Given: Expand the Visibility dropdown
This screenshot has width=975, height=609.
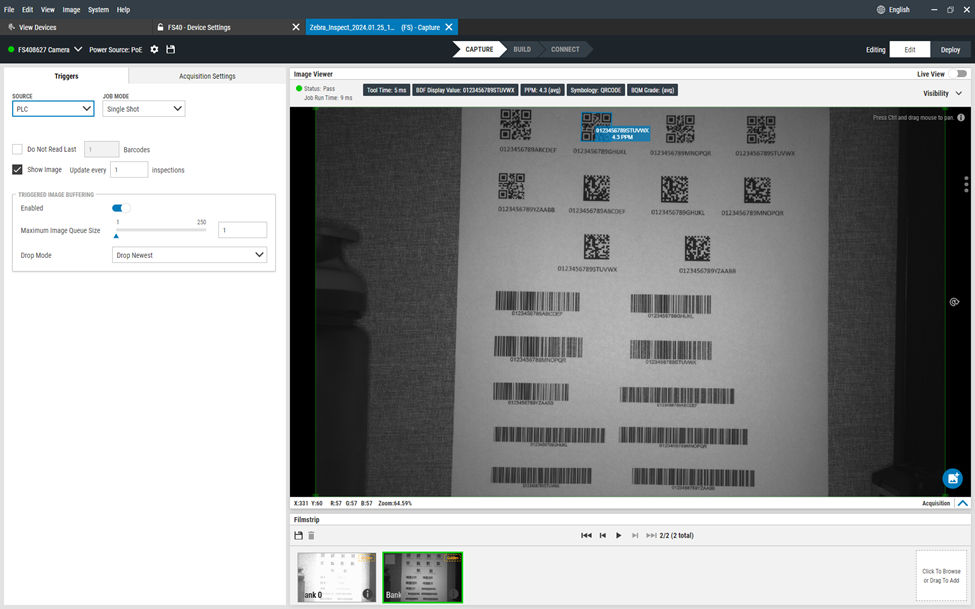Looking at the screenshot, I should click(x=942, y=93).
